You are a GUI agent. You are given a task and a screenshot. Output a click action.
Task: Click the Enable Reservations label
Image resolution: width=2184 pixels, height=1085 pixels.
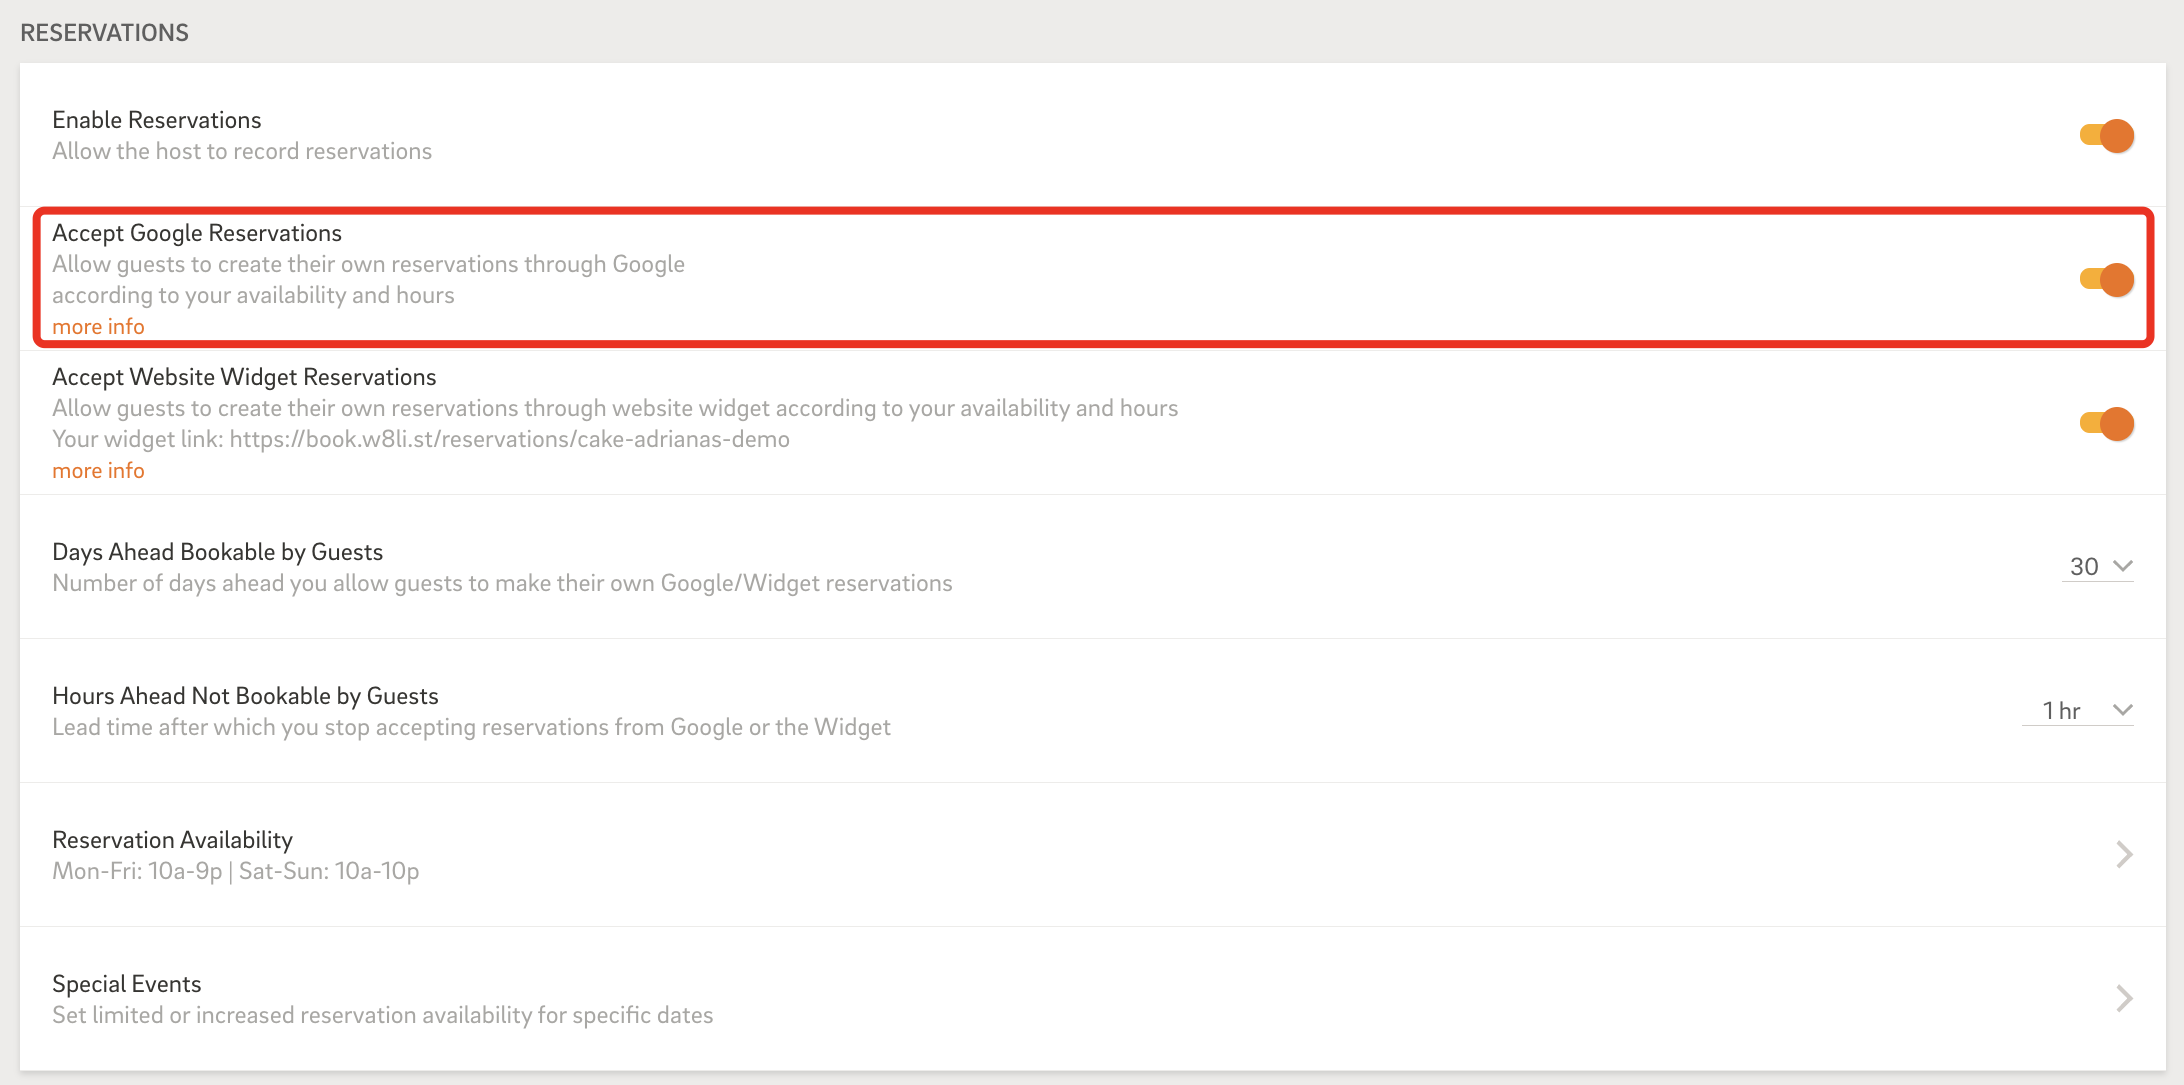(x=157, y=120)
